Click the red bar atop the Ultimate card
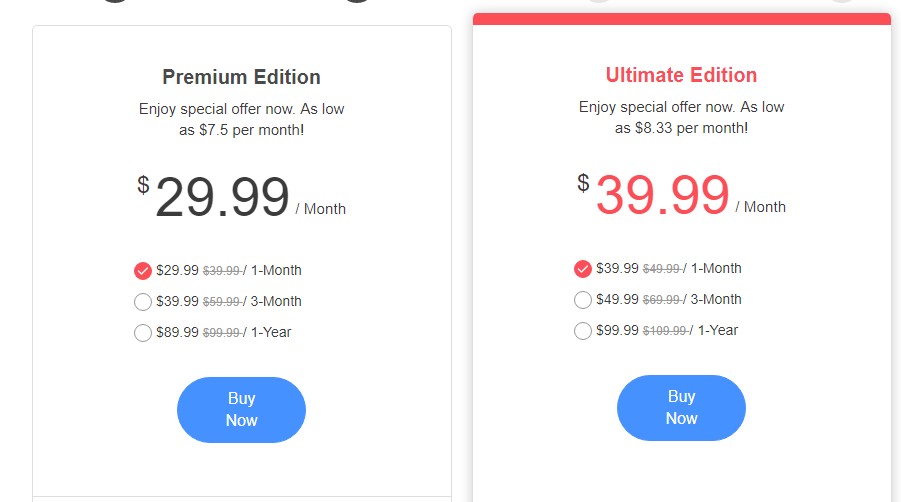The height and width of the screenshot is (502, 901). pos(681,19)
